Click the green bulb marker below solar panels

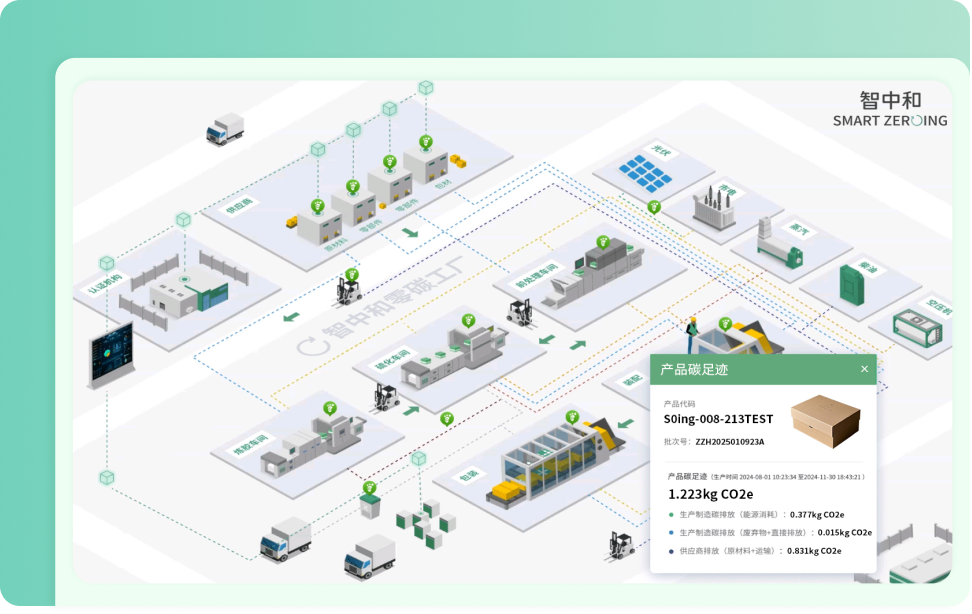[654, 207]
